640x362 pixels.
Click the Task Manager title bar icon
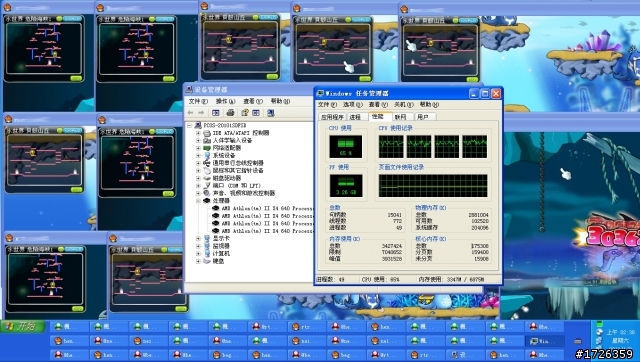click(x=321, y=93)
